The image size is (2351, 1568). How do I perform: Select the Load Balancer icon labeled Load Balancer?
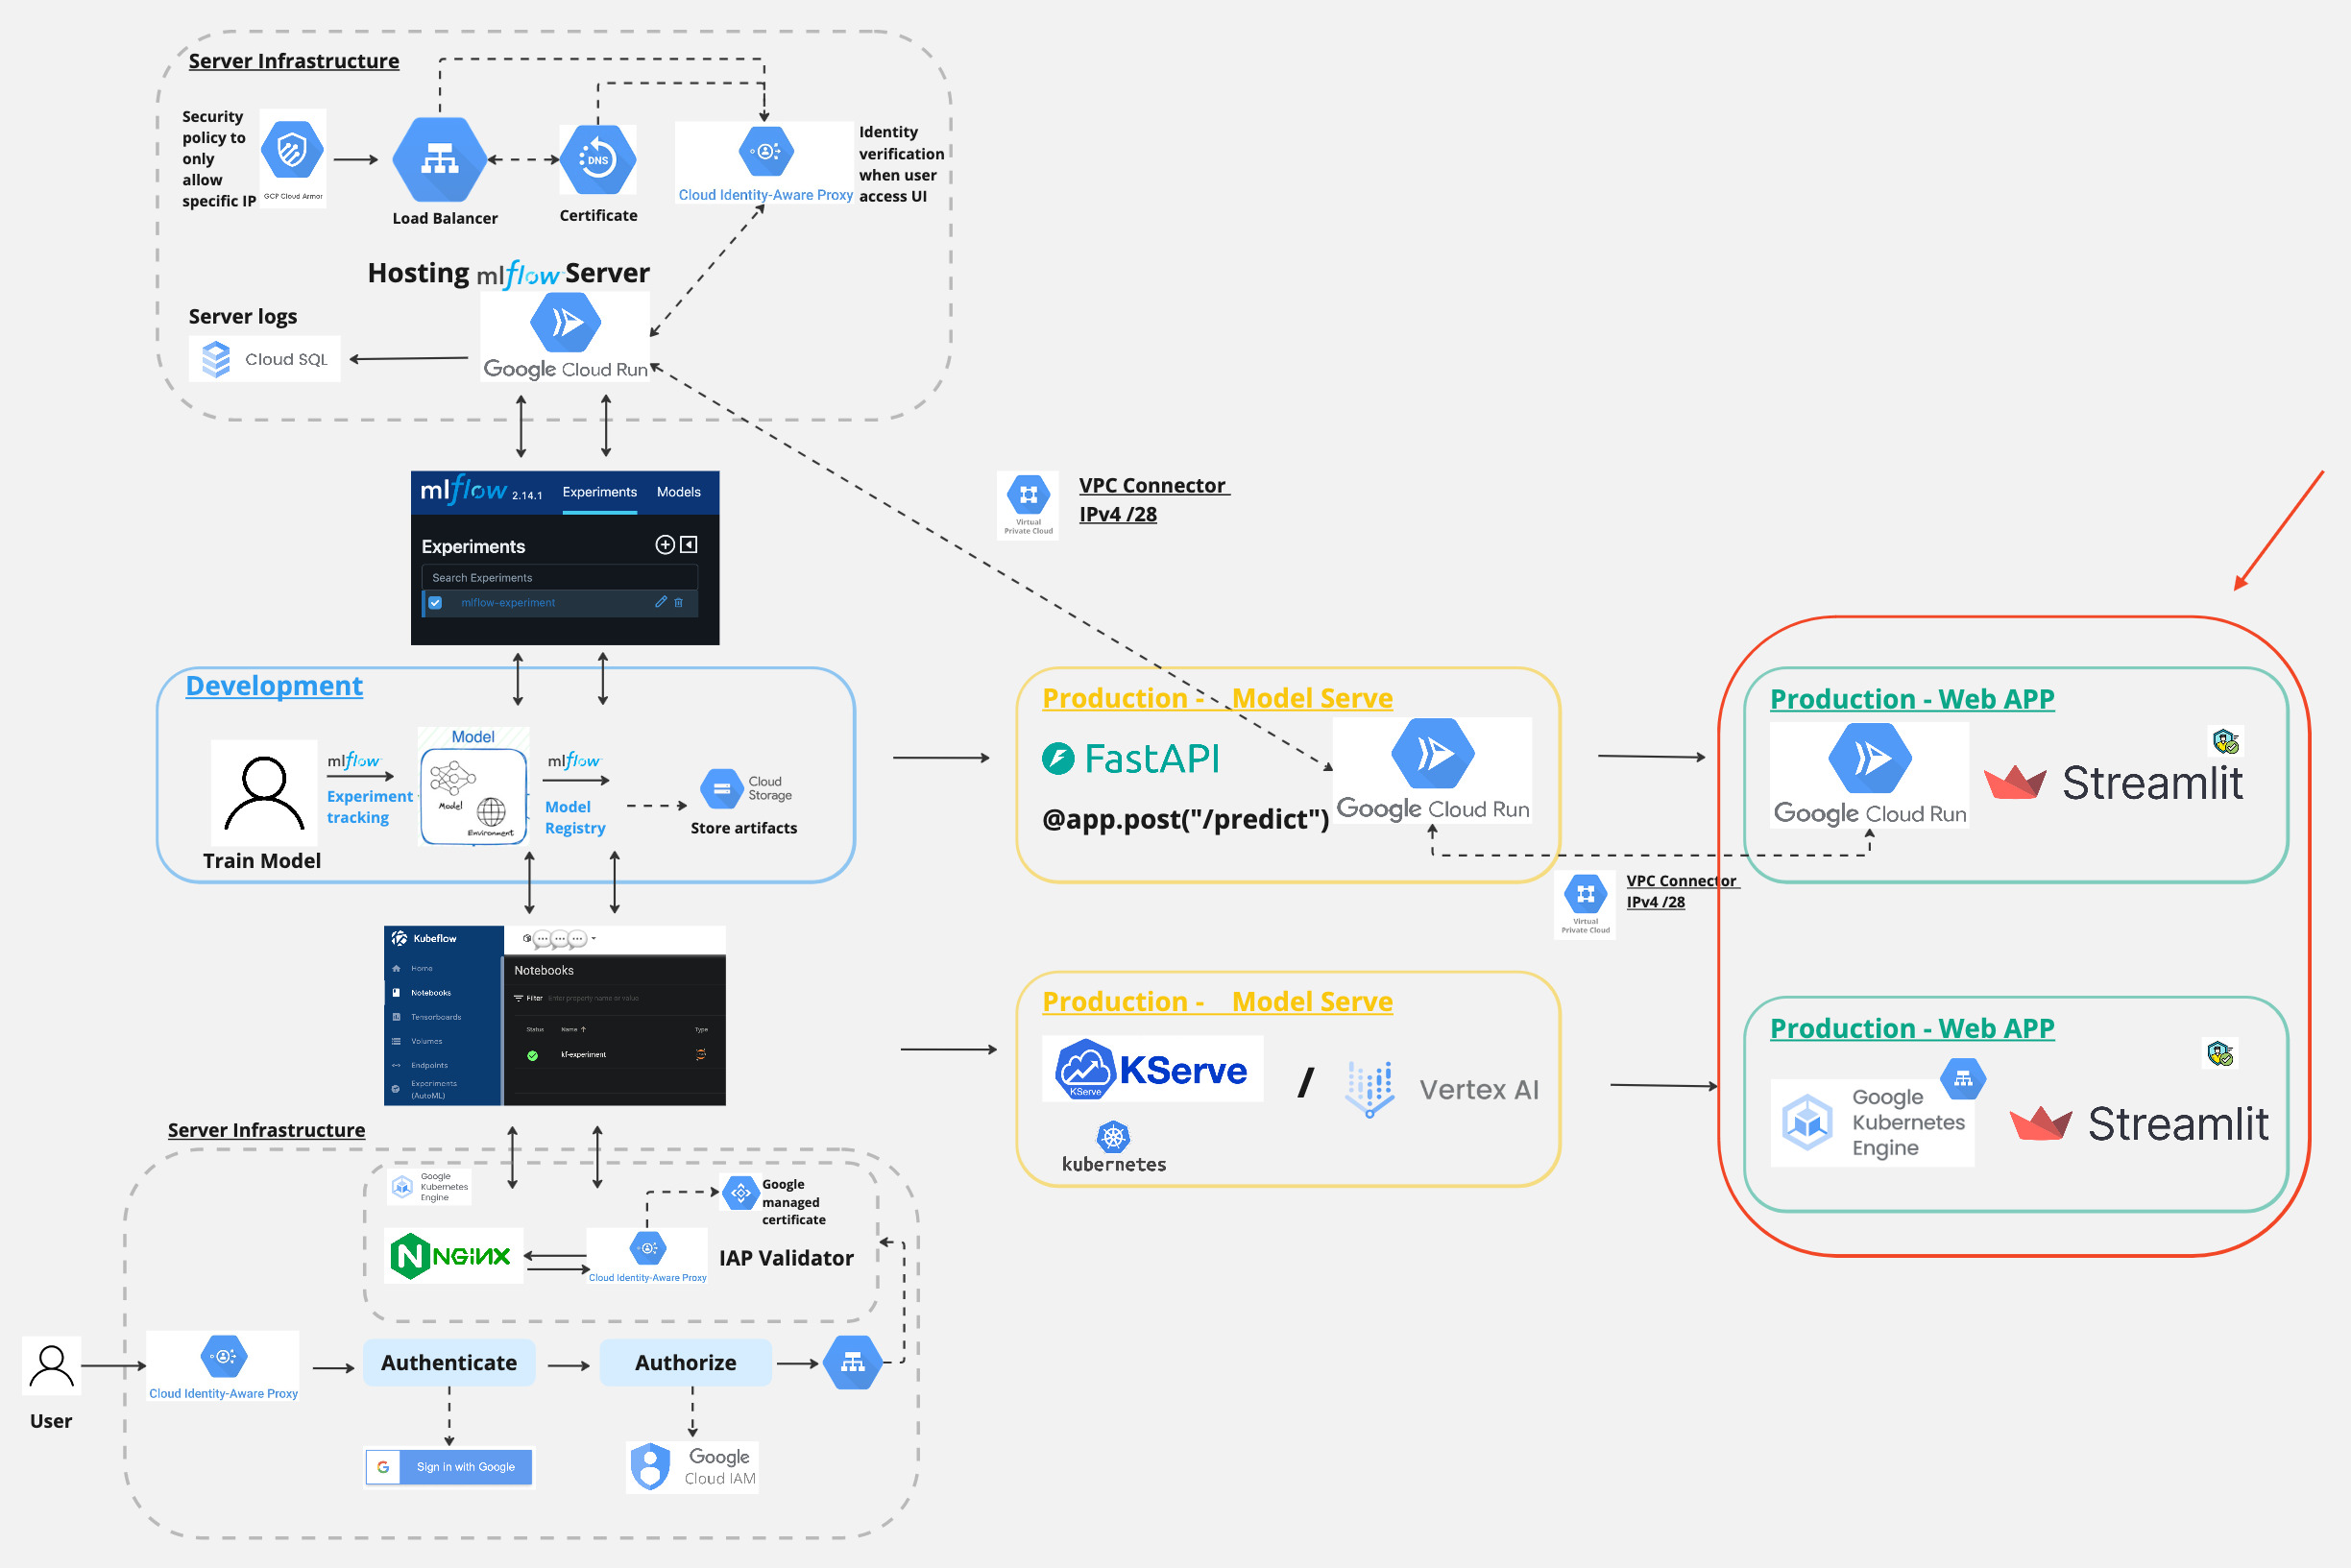click(440, 159)
